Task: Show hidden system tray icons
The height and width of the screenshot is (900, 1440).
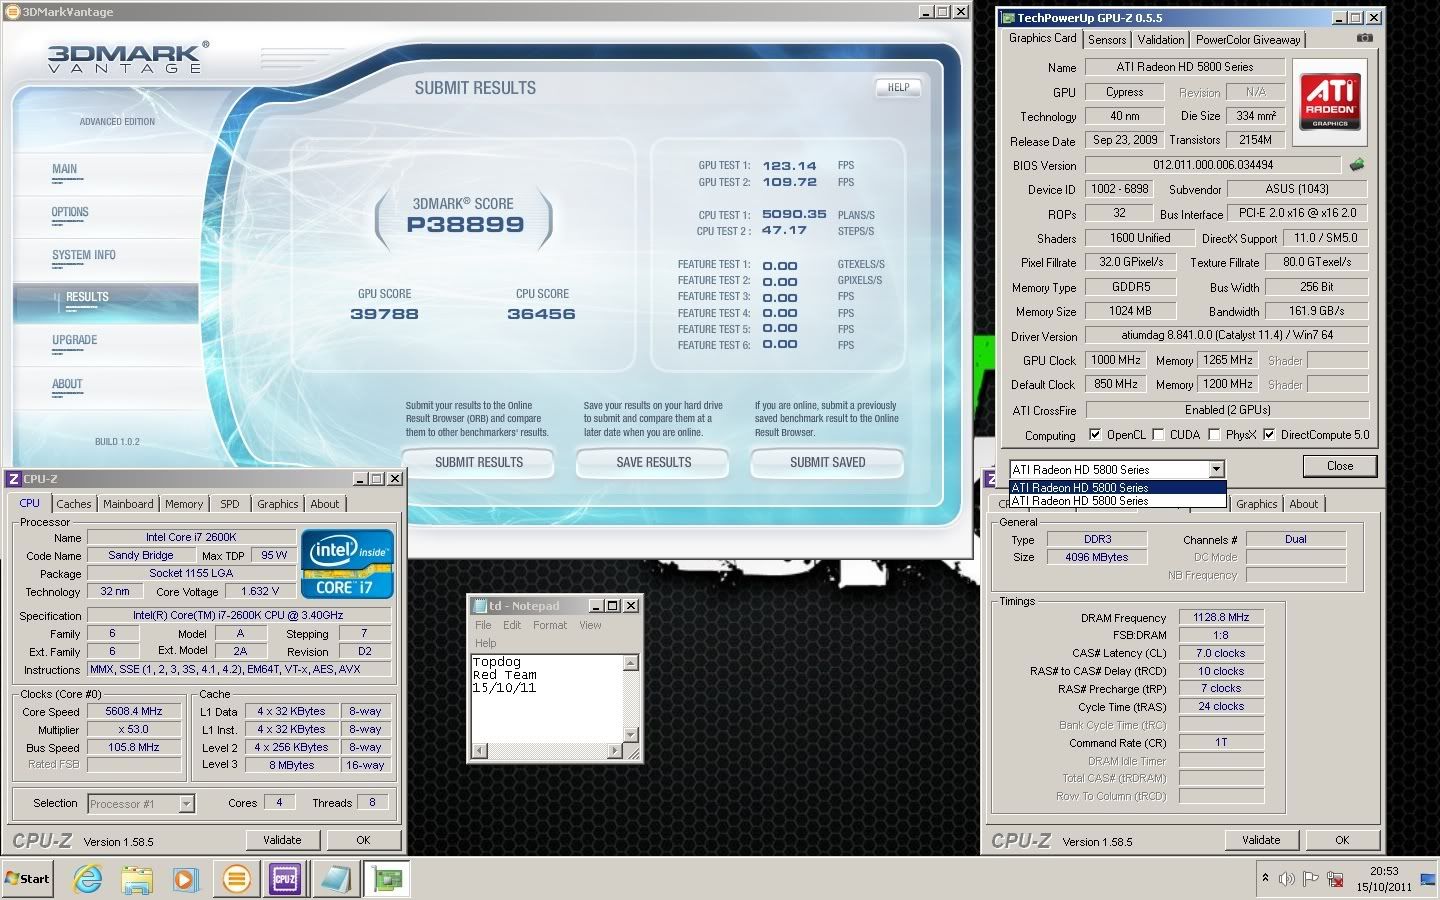Action: point(1265,878)
